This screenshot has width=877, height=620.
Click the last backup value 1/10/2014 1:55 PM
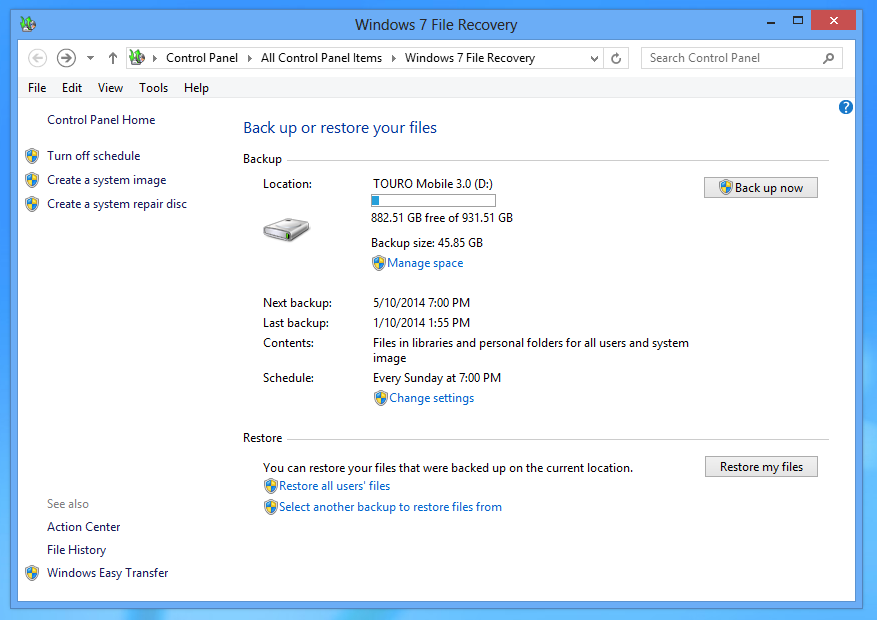421,323
